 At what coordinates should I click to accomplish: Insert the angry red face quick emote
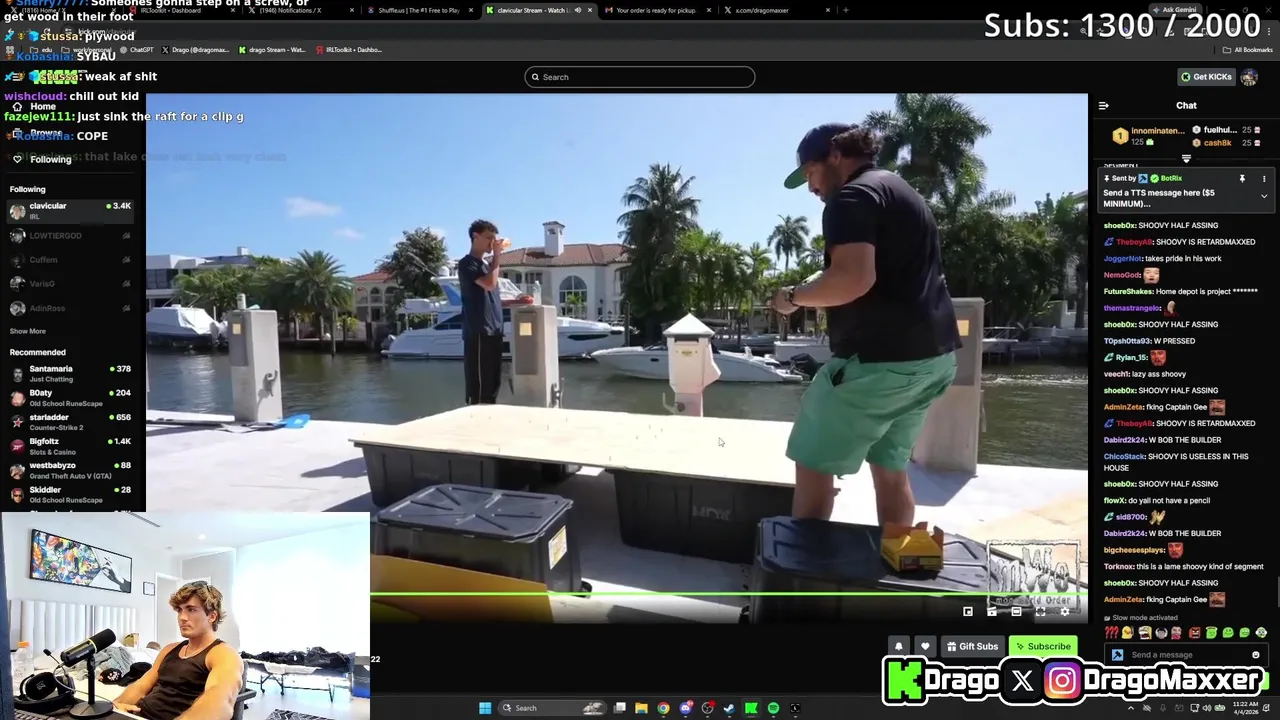pos(1195,632)
